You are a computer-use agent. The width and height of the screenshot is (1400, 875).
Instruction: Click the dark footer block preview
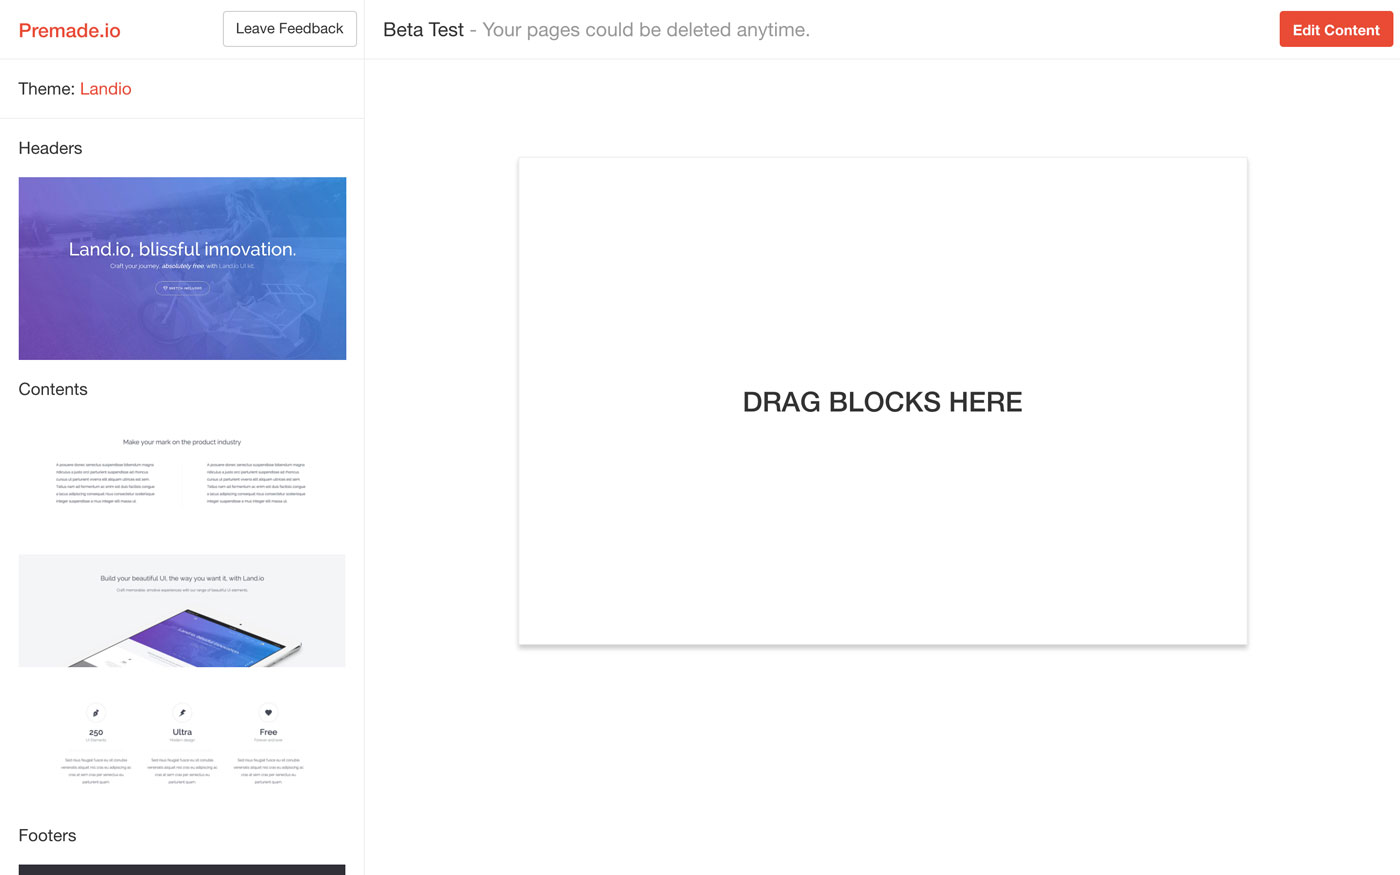(x=182, y=870)
